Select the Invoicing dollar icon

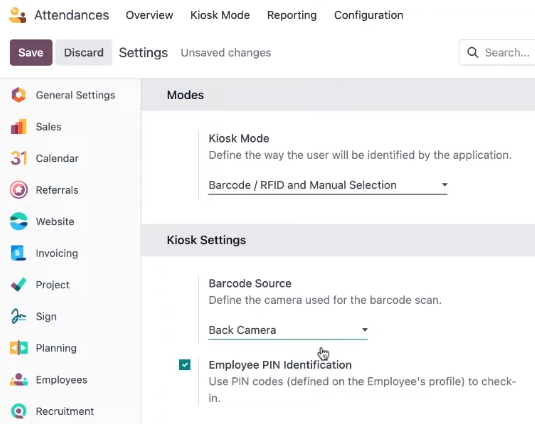pyautogui.click(x=19, y=253)
